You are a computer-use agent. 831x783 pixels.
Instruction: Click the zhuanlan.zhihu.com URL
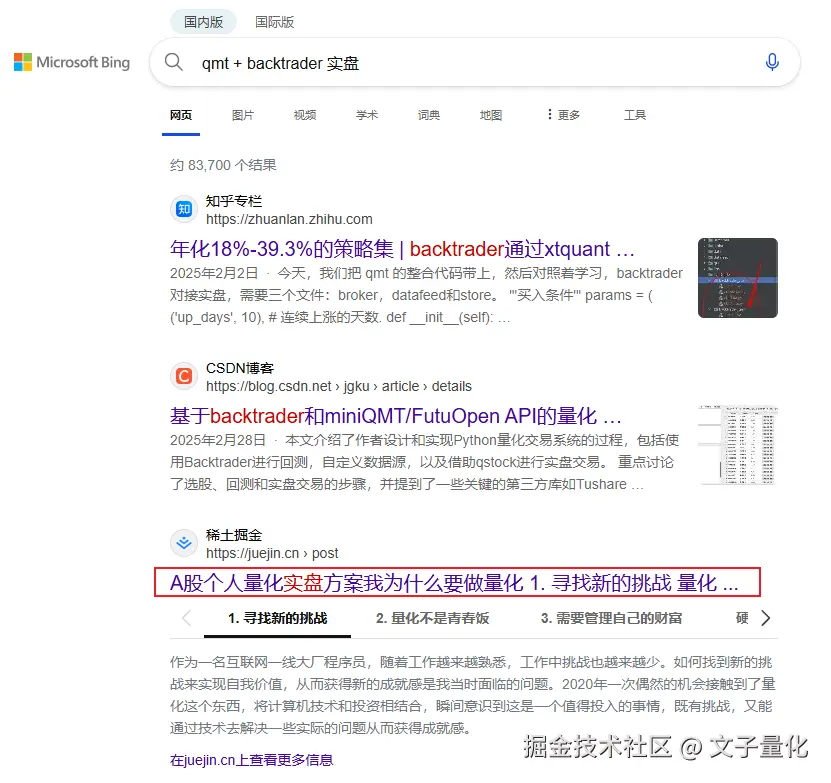(x=289, y=219)
